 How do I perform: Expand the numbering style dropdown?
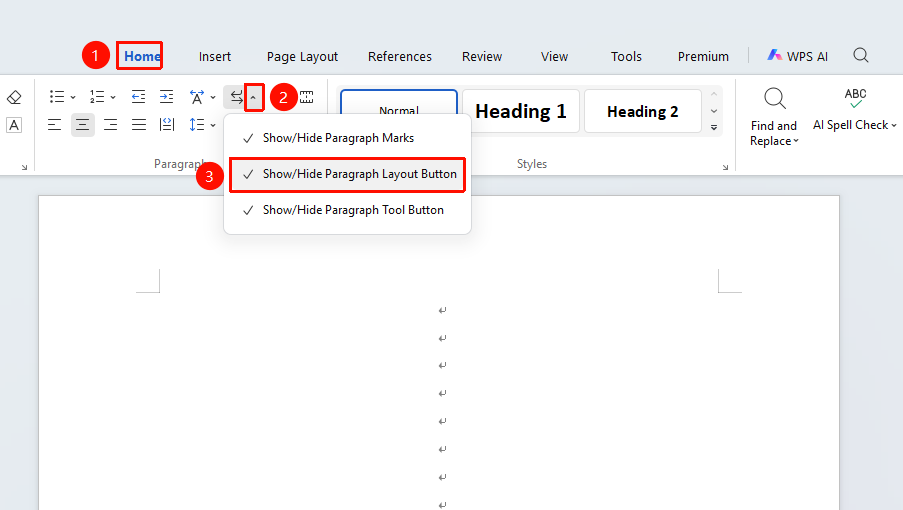pyautogui.click(x=113, y=97)
